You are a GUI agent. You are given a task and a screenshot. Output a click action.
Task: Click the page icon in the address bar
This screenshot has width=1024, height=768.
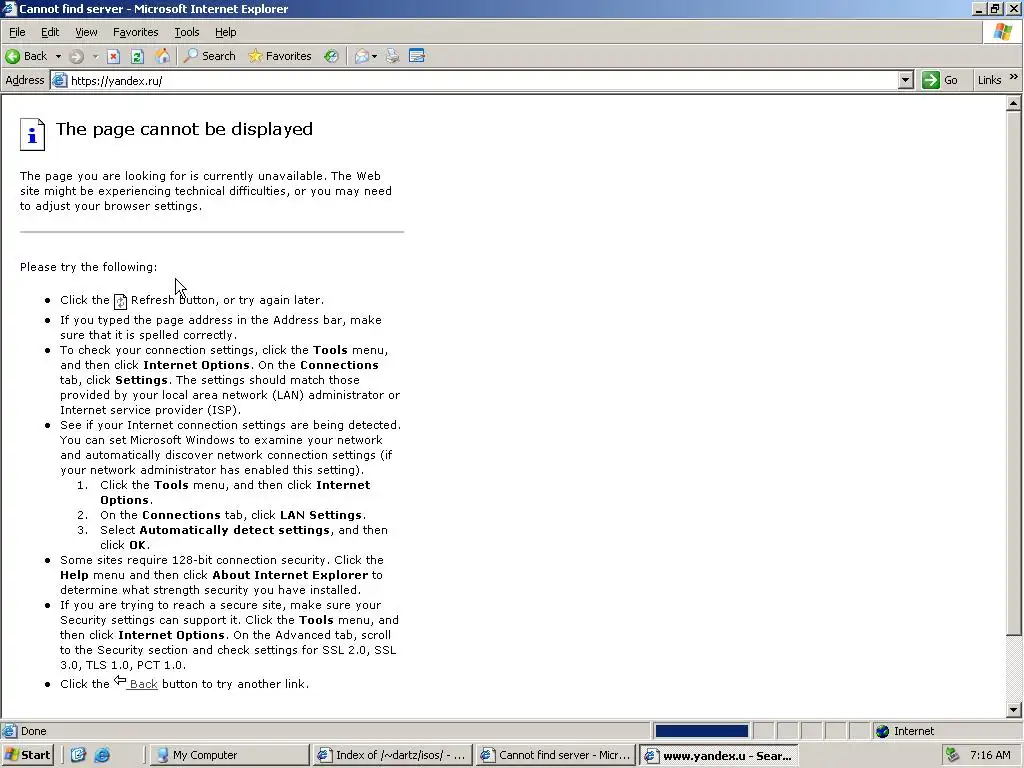pos(59,80)
